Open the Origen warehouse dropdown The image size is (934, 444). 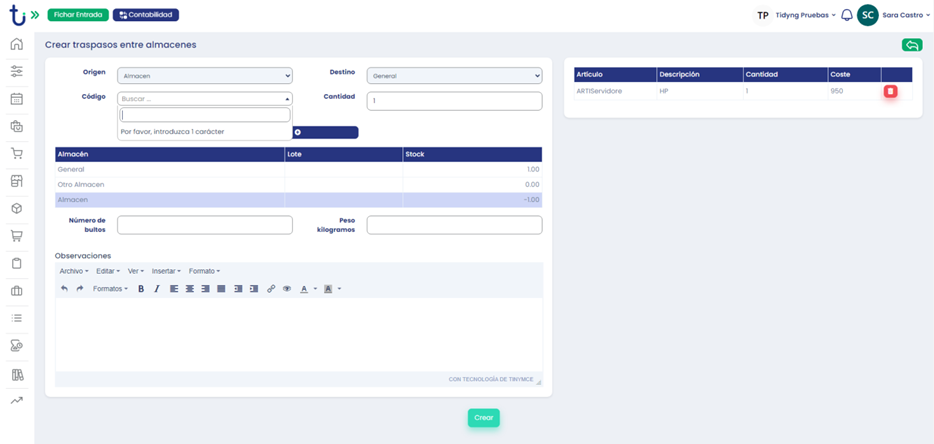point(204,76)
